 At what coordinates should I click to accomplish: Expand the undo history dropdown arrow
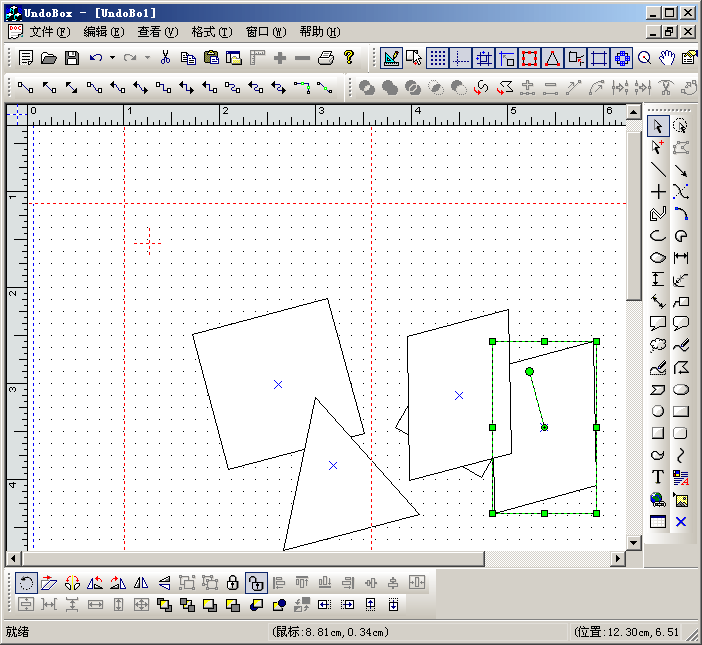[112, 58]
